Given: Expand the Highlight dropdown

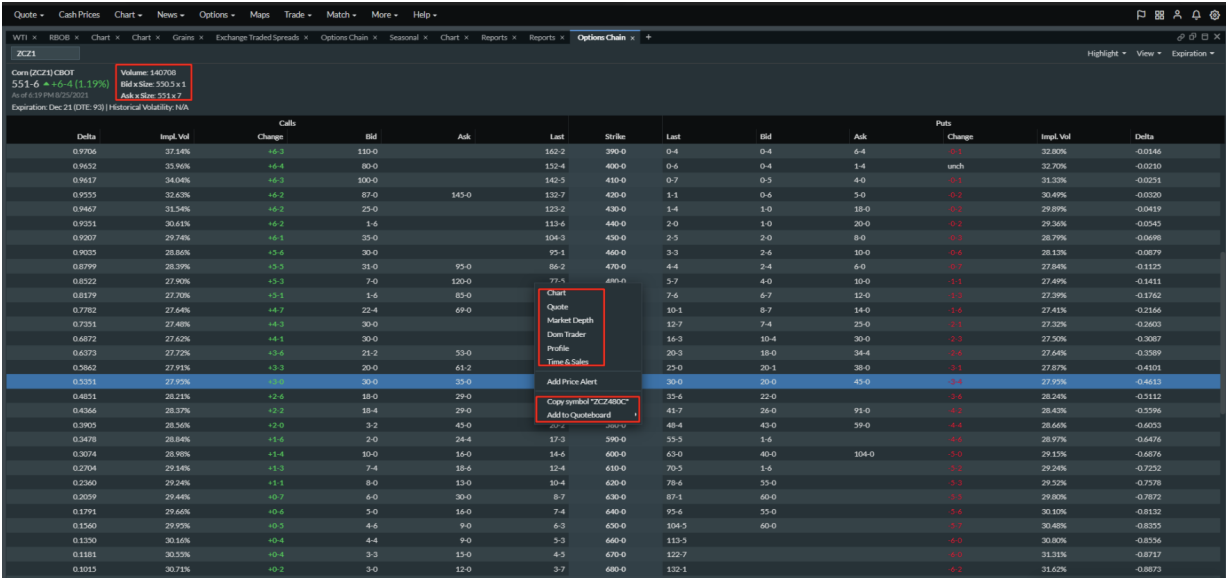Looking at the screenshot, I should (1108, 52).
